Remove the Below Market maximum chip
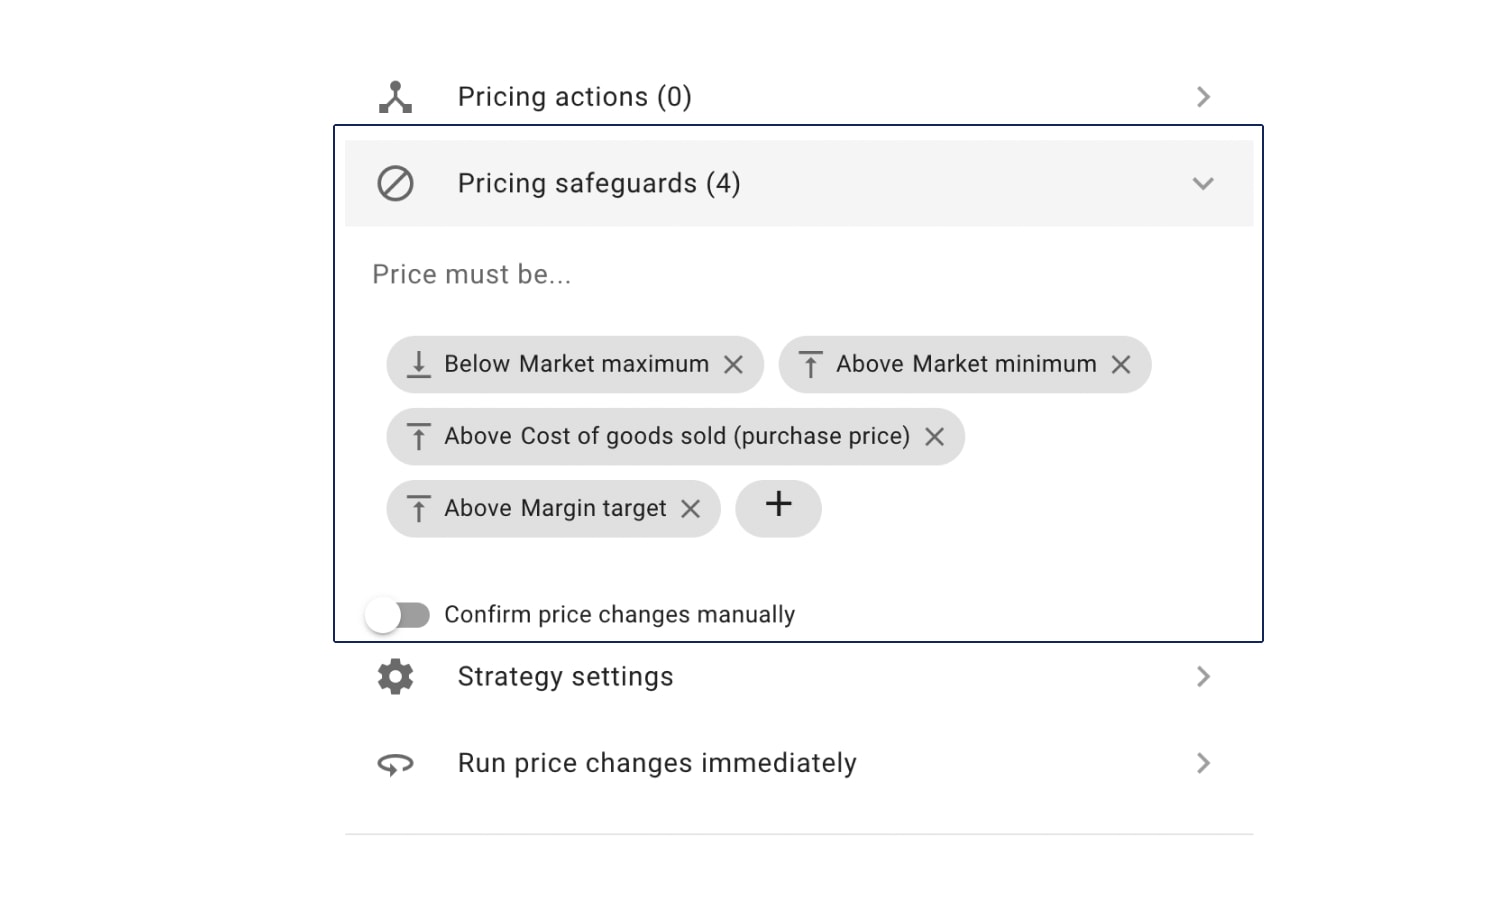 click(734, 365)
